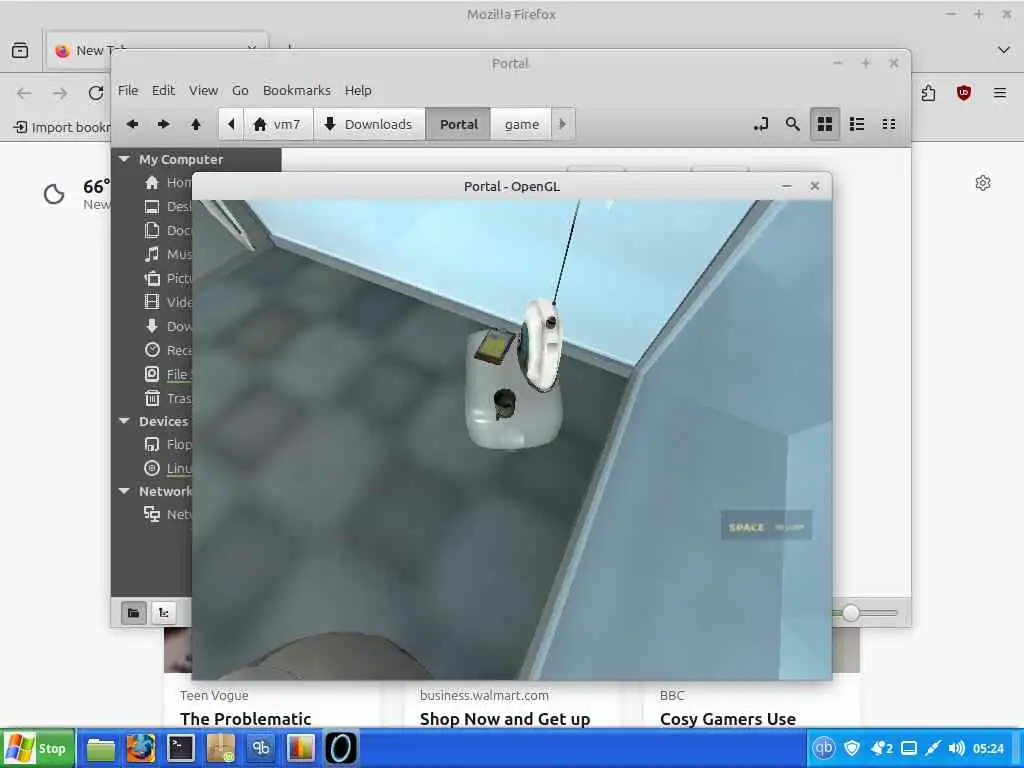Open the Cosy Gamers Use article

pos(728,719)
